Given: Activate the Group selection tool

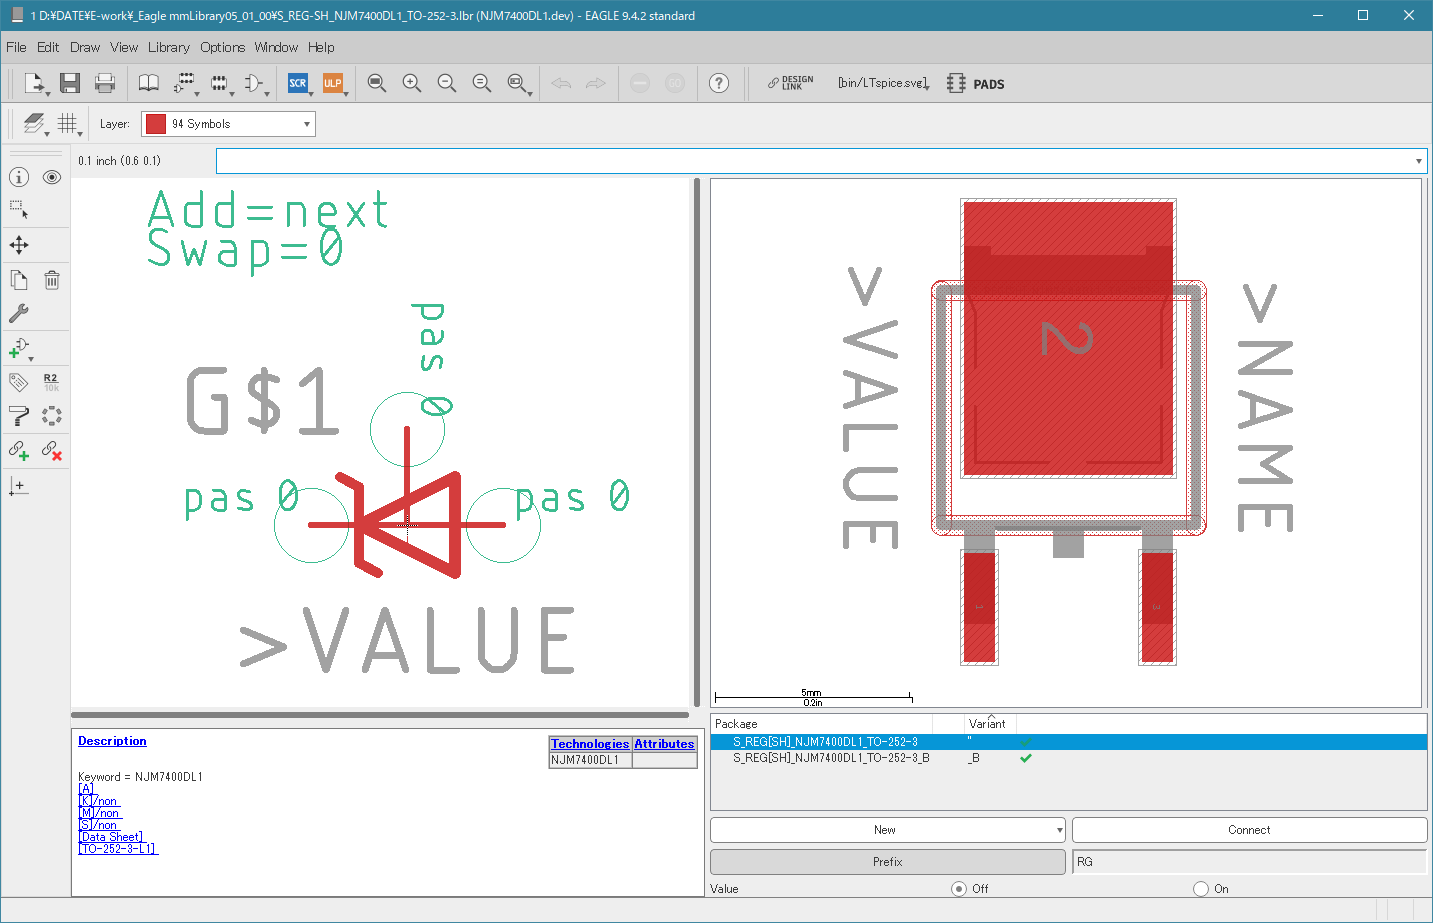Looking at the screenshot, I should (x=19, y=210).
